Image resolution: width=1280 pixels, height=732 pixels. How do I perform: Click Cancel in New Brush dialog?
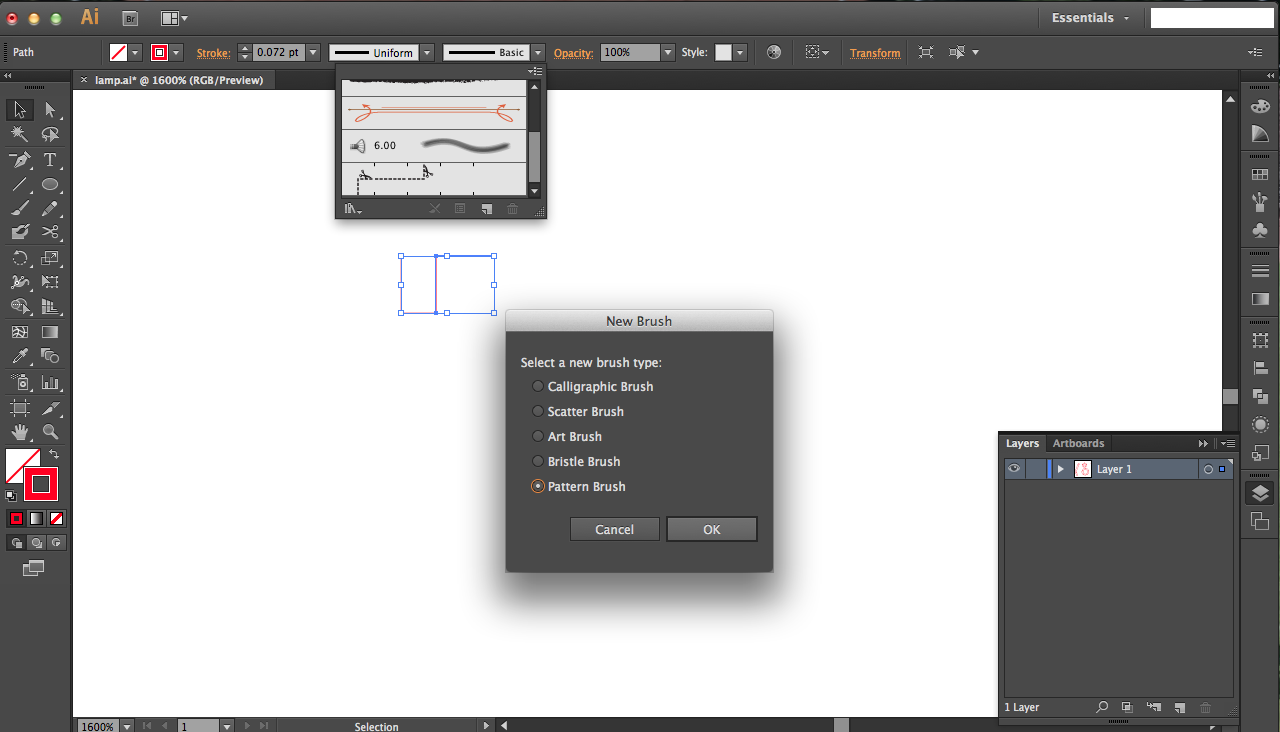614,529
